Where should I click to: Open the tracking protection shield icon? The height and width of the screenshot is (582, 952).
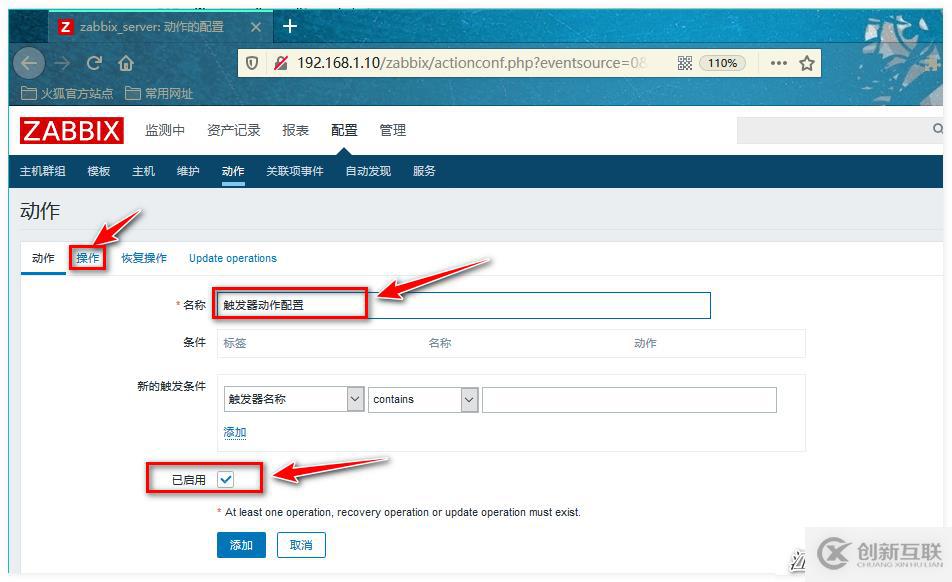click(252, 63)
